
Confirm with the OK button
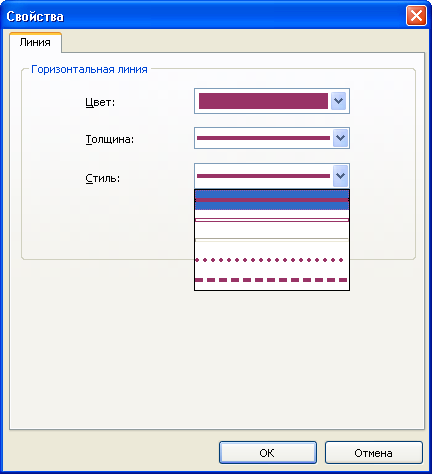coord(268,453)
